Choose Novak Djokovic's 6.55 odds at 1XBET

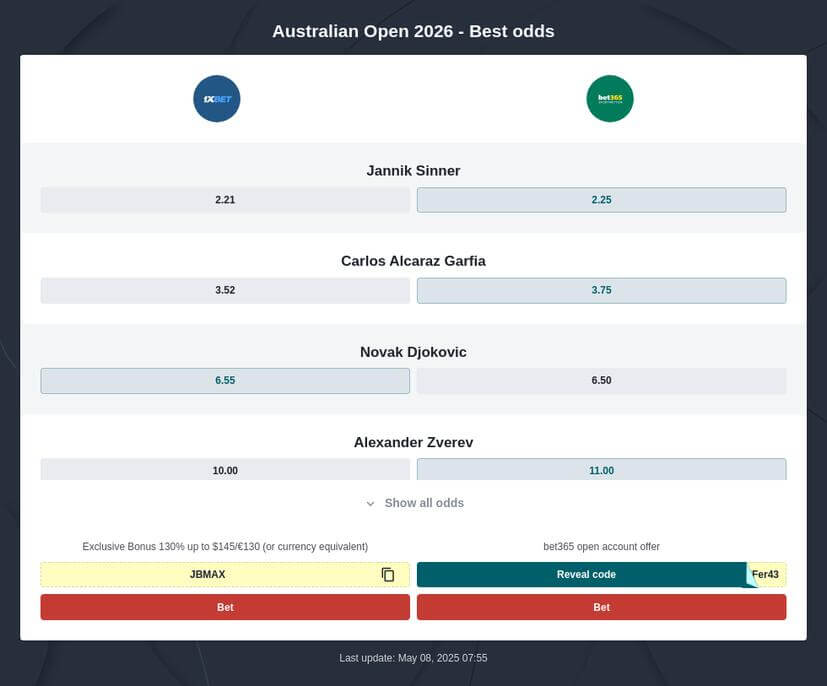225,380
